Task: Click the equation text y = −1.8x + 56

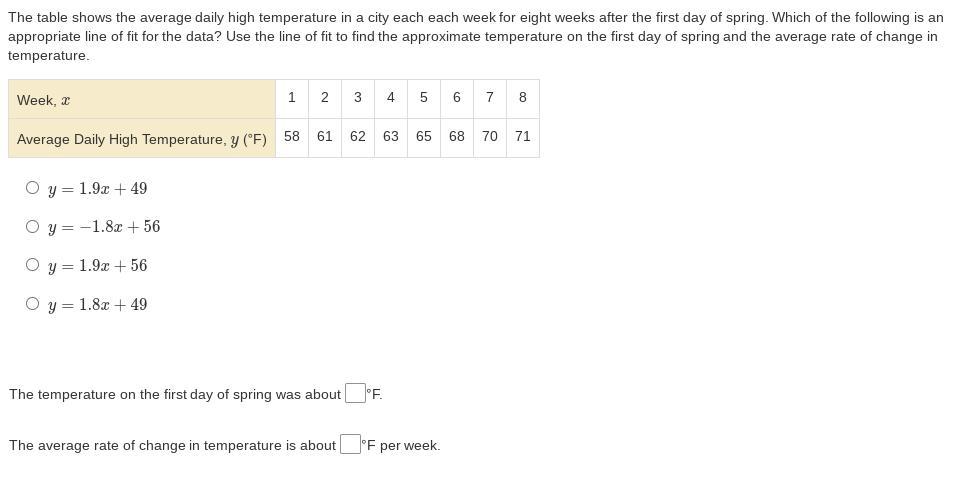Action: (104, 227)
